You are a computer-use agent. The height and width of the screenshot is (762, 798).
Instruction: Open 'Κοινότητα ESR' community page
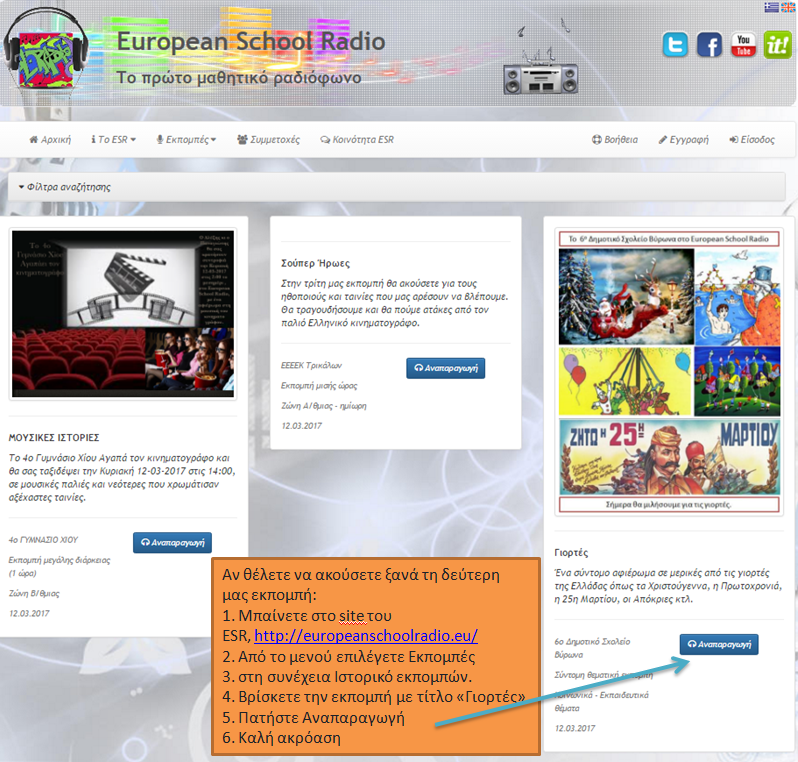point(357,140)
